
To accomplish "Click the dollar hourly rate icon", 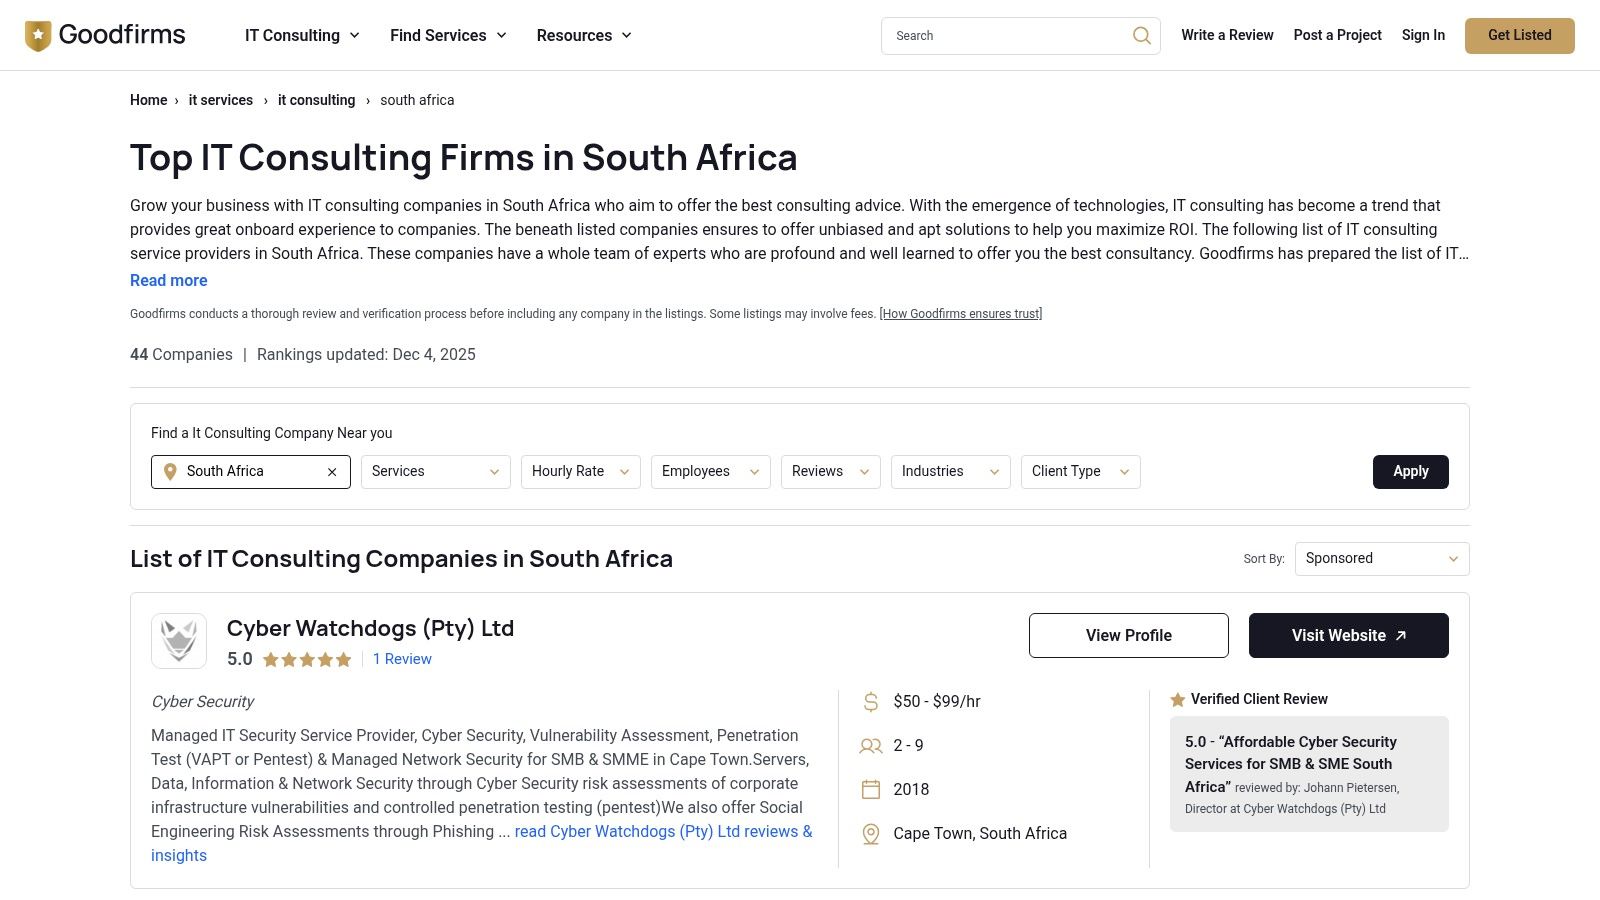I will [871, 702].
